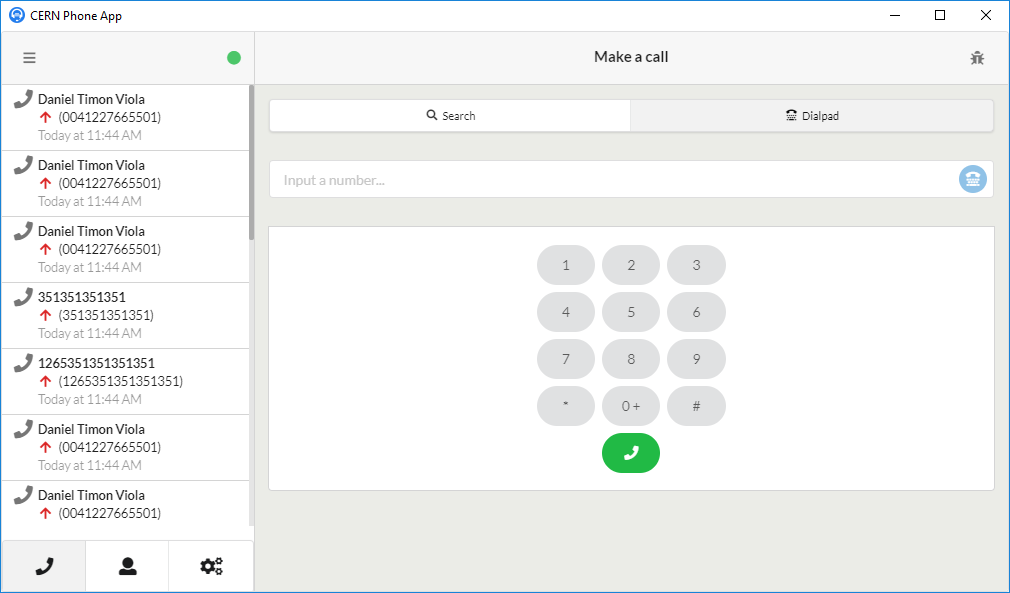Screen dimensions: 1010x593
Task: Click the Input a number field
Action: pyautogui.click(x=610, y=180)
